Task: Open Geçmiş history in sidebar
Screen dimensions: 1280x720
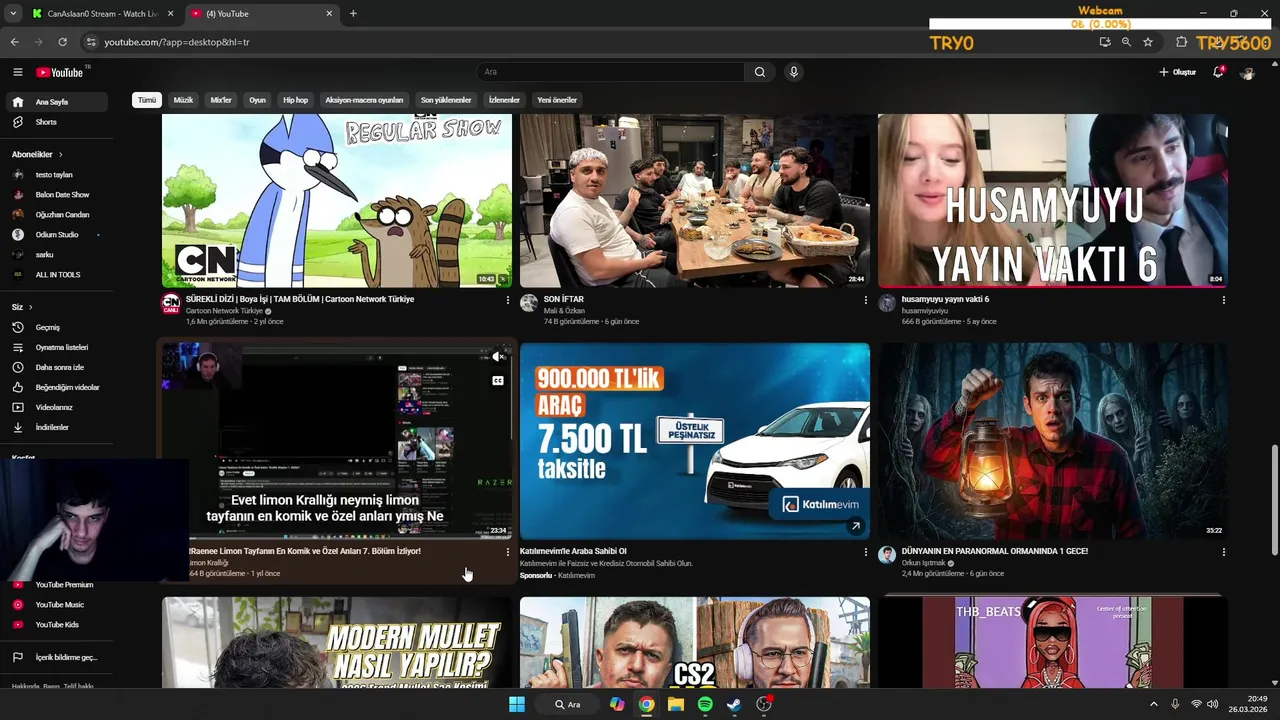Action: coord(58,327)
